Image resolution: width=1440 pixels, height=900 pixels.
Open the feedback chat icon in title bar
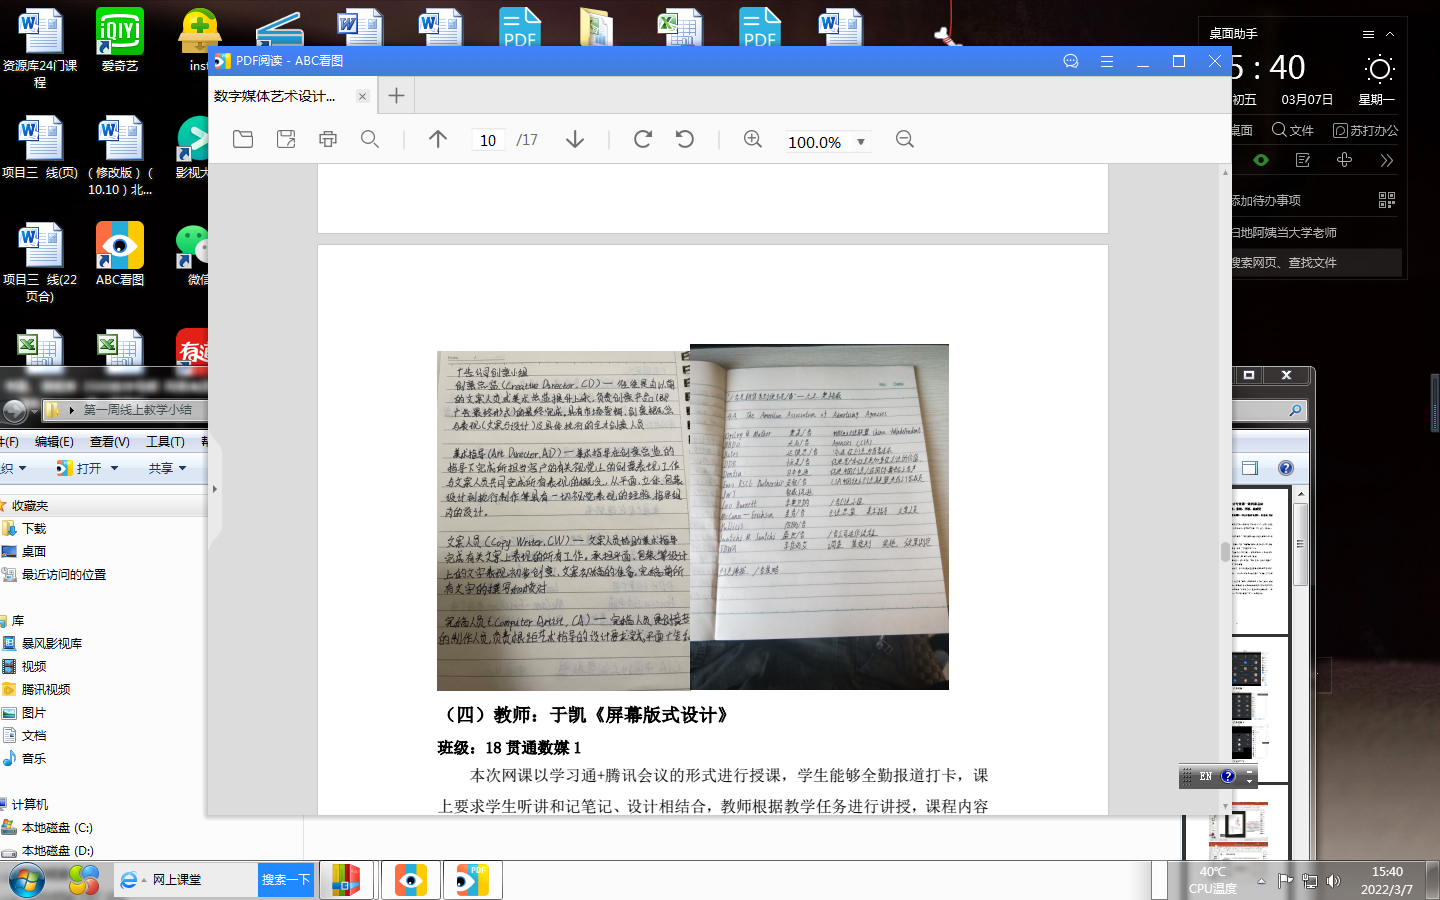pos(1071,61)
